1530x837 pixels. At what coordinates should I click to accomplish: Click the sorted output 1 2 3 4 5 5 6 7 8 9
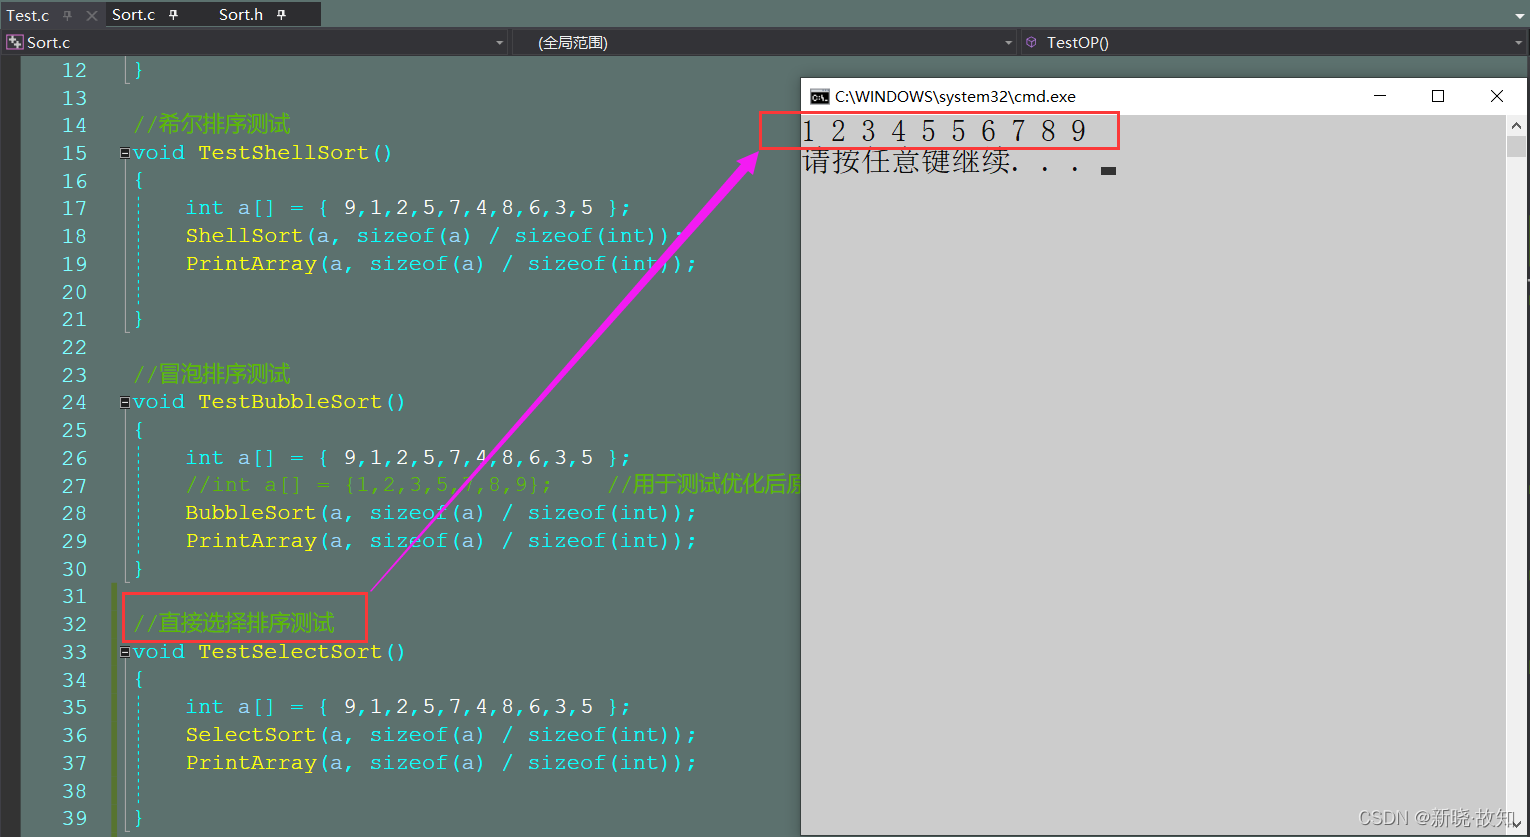(x=944, y=131)
